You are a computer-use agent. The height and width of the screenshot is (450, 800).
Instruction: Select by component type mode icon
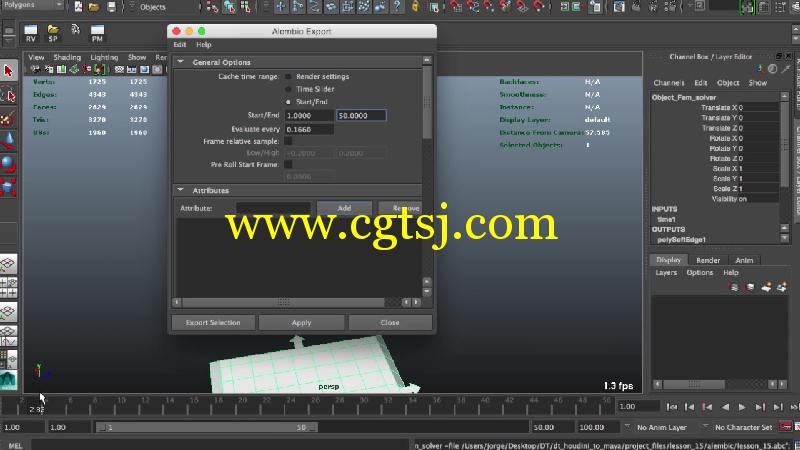coord(246,7)
